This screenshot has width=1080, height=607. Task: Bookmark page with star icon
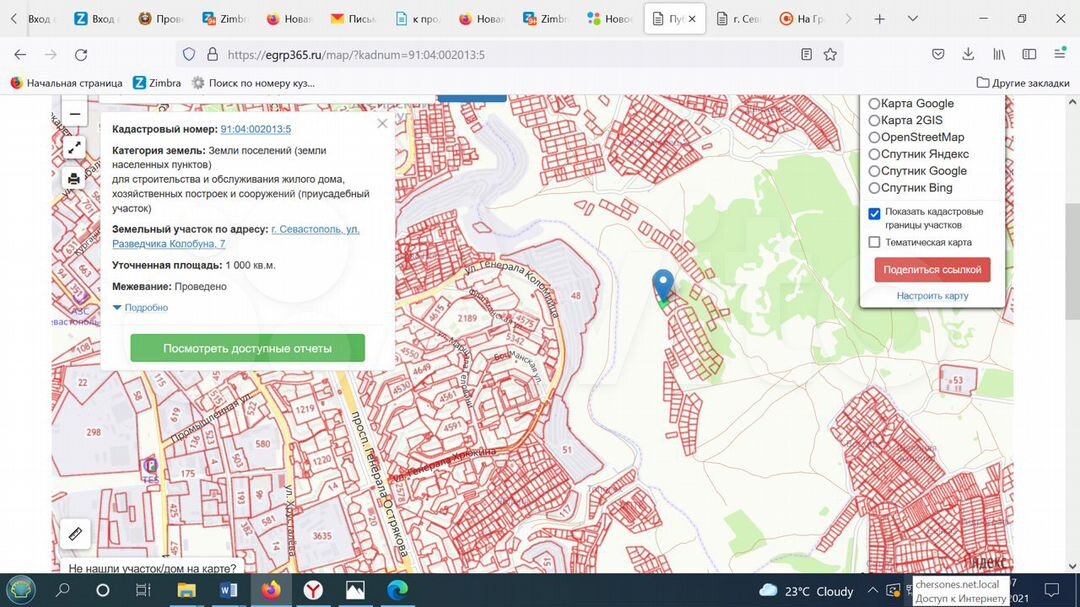coord(830,55)
